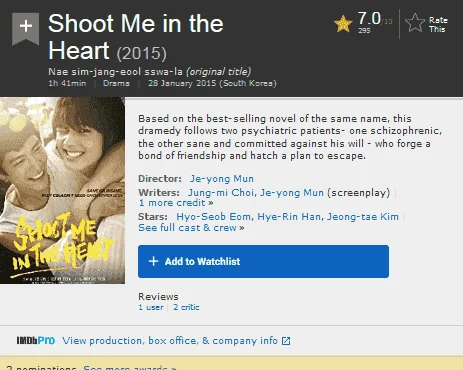Screen dimensions: 463x370
Task: Click the empty Rate This star
Action: point(415,23)
